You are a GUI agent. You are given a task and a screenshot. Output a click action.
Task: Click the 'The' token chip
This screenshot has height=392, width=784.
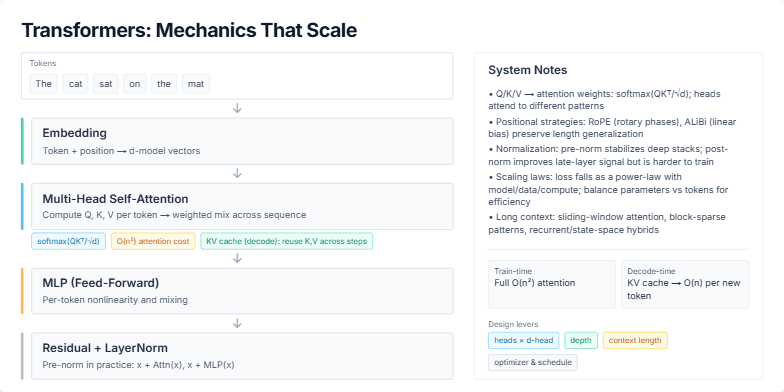coord(44,84)
